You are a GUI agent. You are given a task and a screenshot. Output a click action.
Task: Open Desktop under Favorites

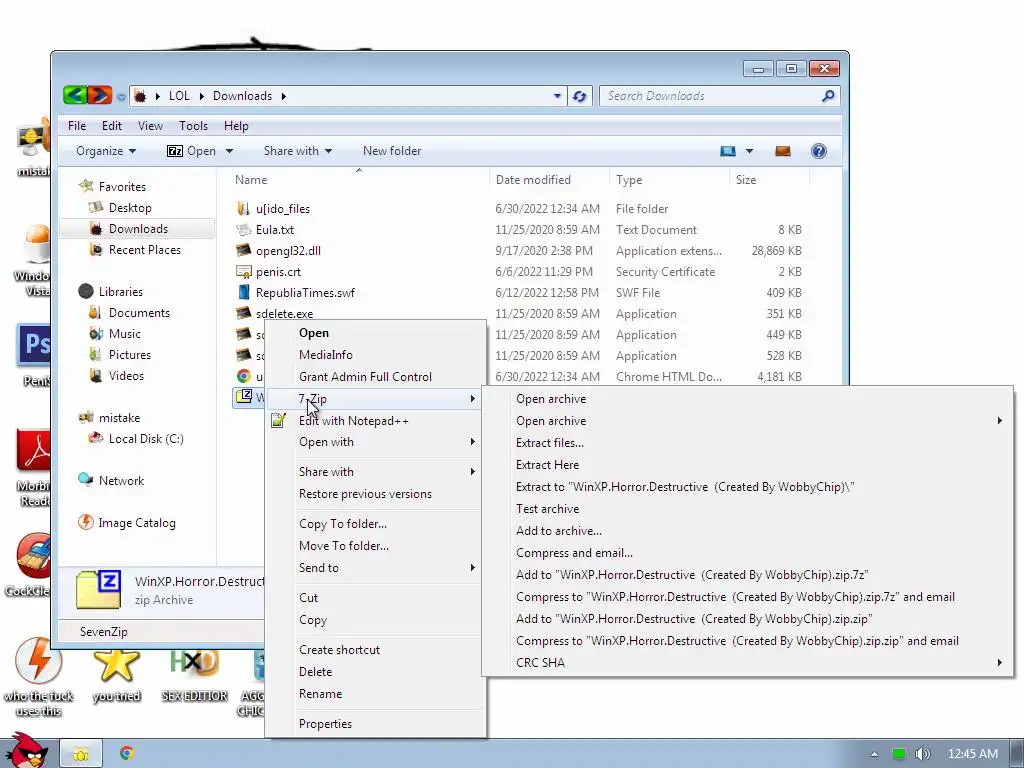(130, 208)
